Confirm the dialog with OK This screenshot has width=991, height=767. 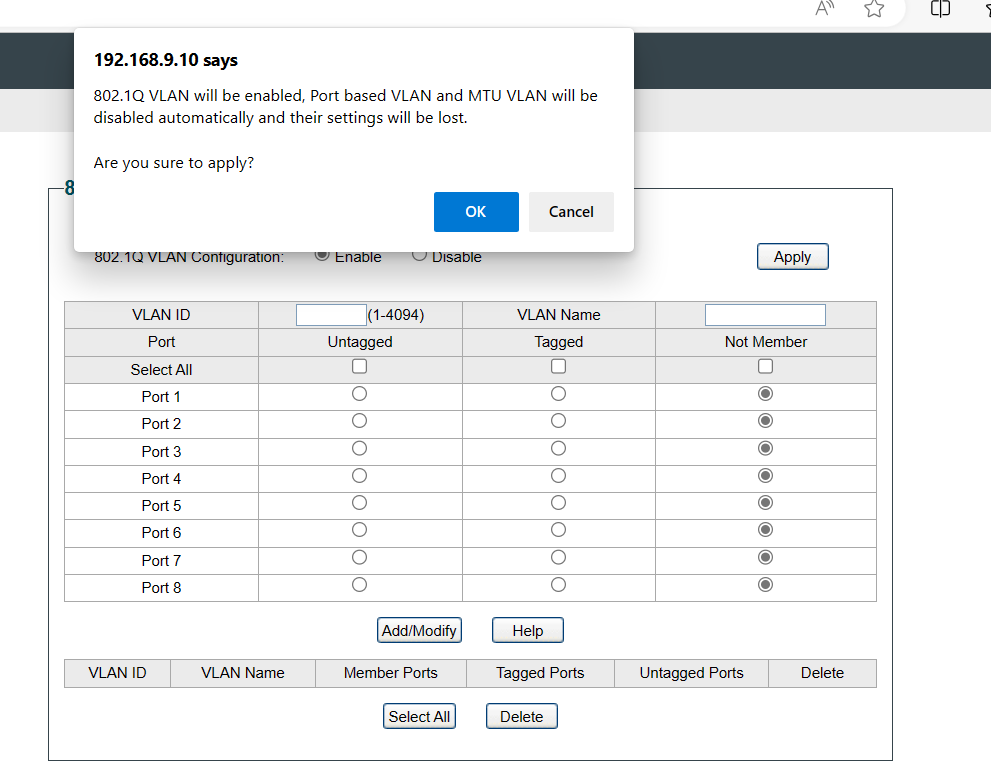(x=476, y=212)
